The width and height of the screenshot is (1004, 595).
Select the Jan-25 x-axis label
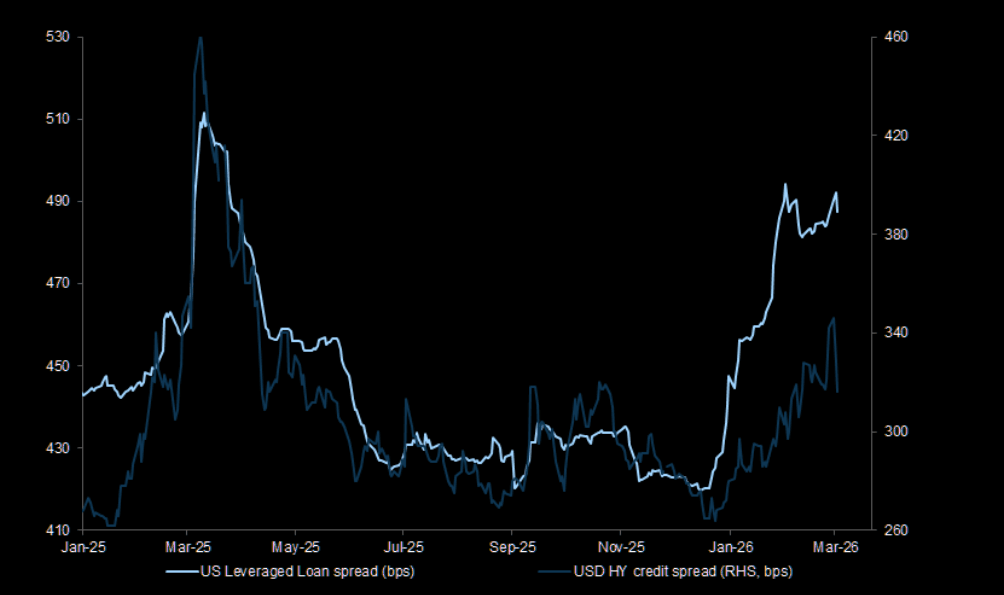tap(81, 547)
